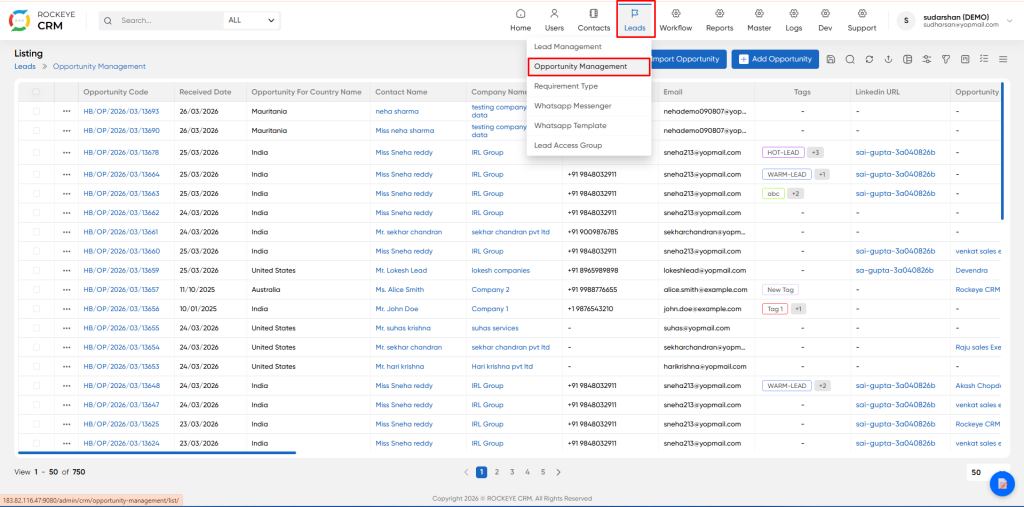Screen dimensions: 1024x507
Task: Check the row HB/OP/2026/03/13653 checkbox
Action: tap(36, 367)
